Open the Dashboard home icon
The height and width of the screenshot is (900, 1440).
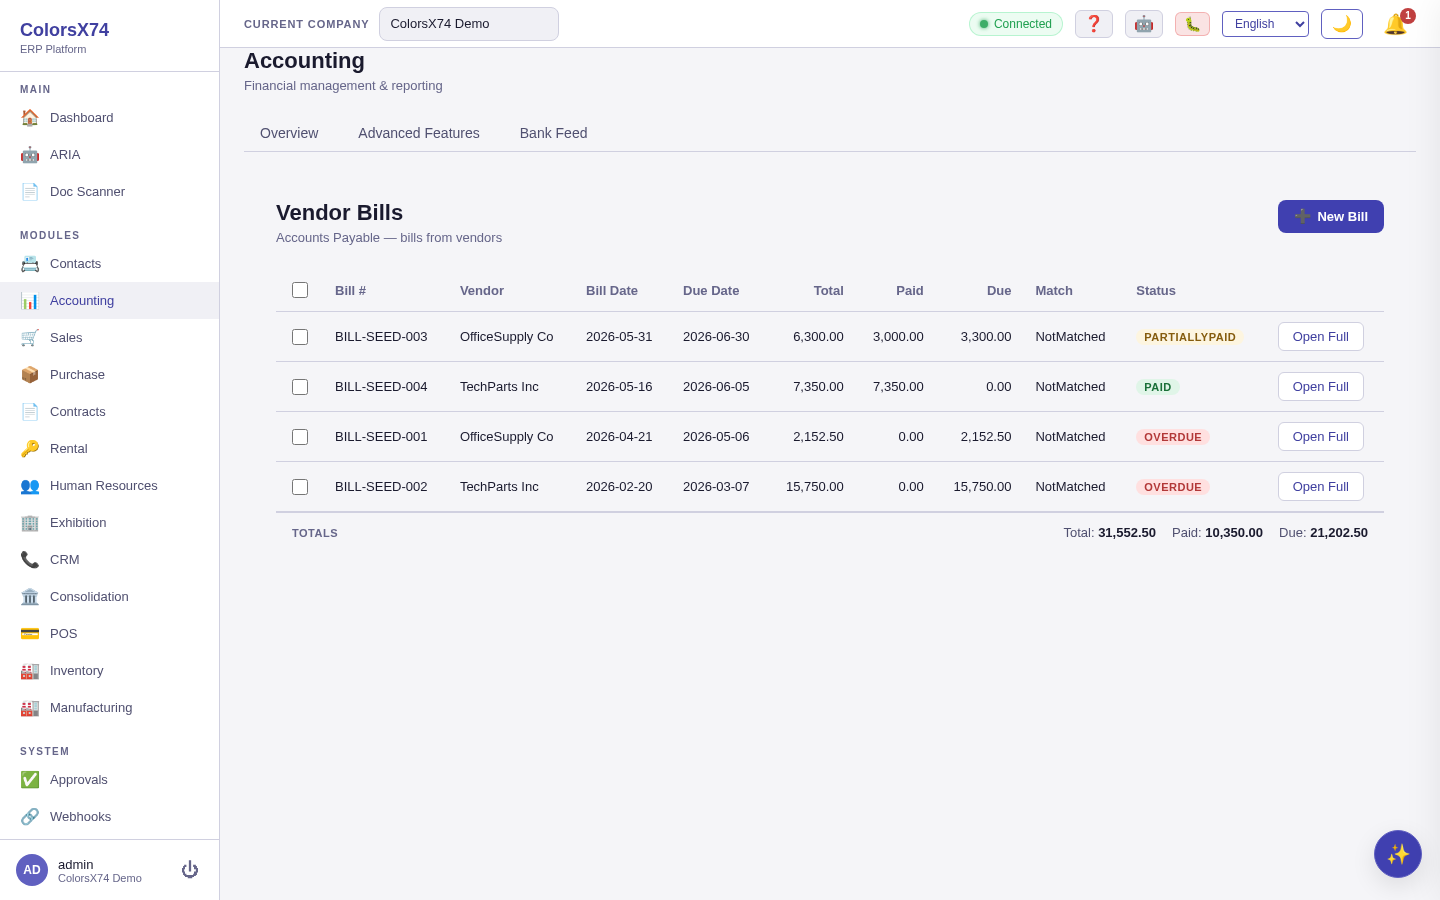(x=30, y=117)
